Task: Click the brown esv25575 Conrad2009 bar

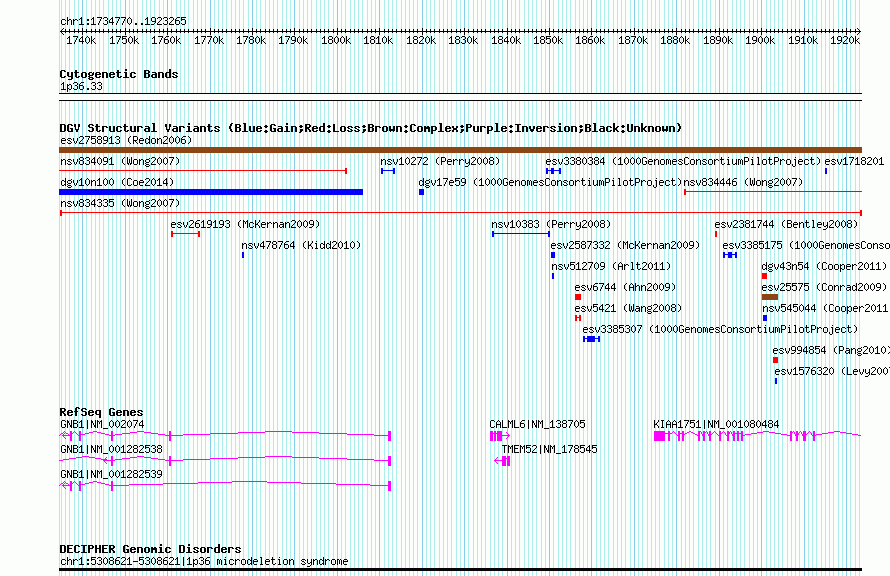Action: click(770, 297)
